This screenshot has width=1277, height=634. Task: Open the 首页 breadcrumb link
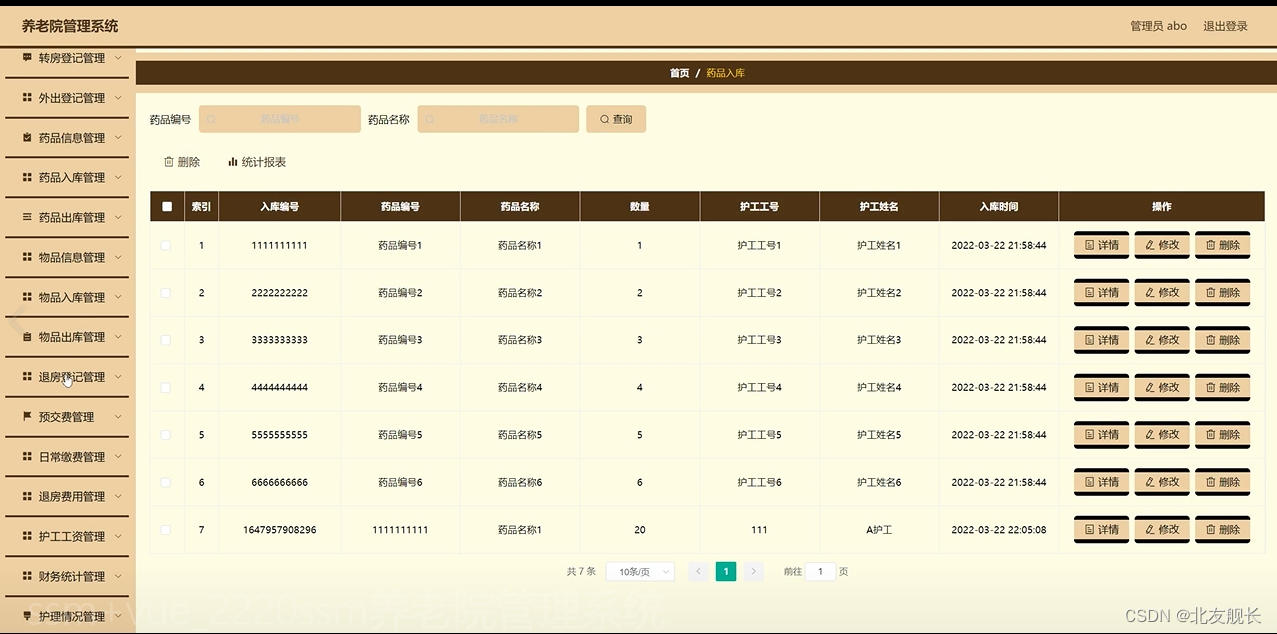(679, 72)
